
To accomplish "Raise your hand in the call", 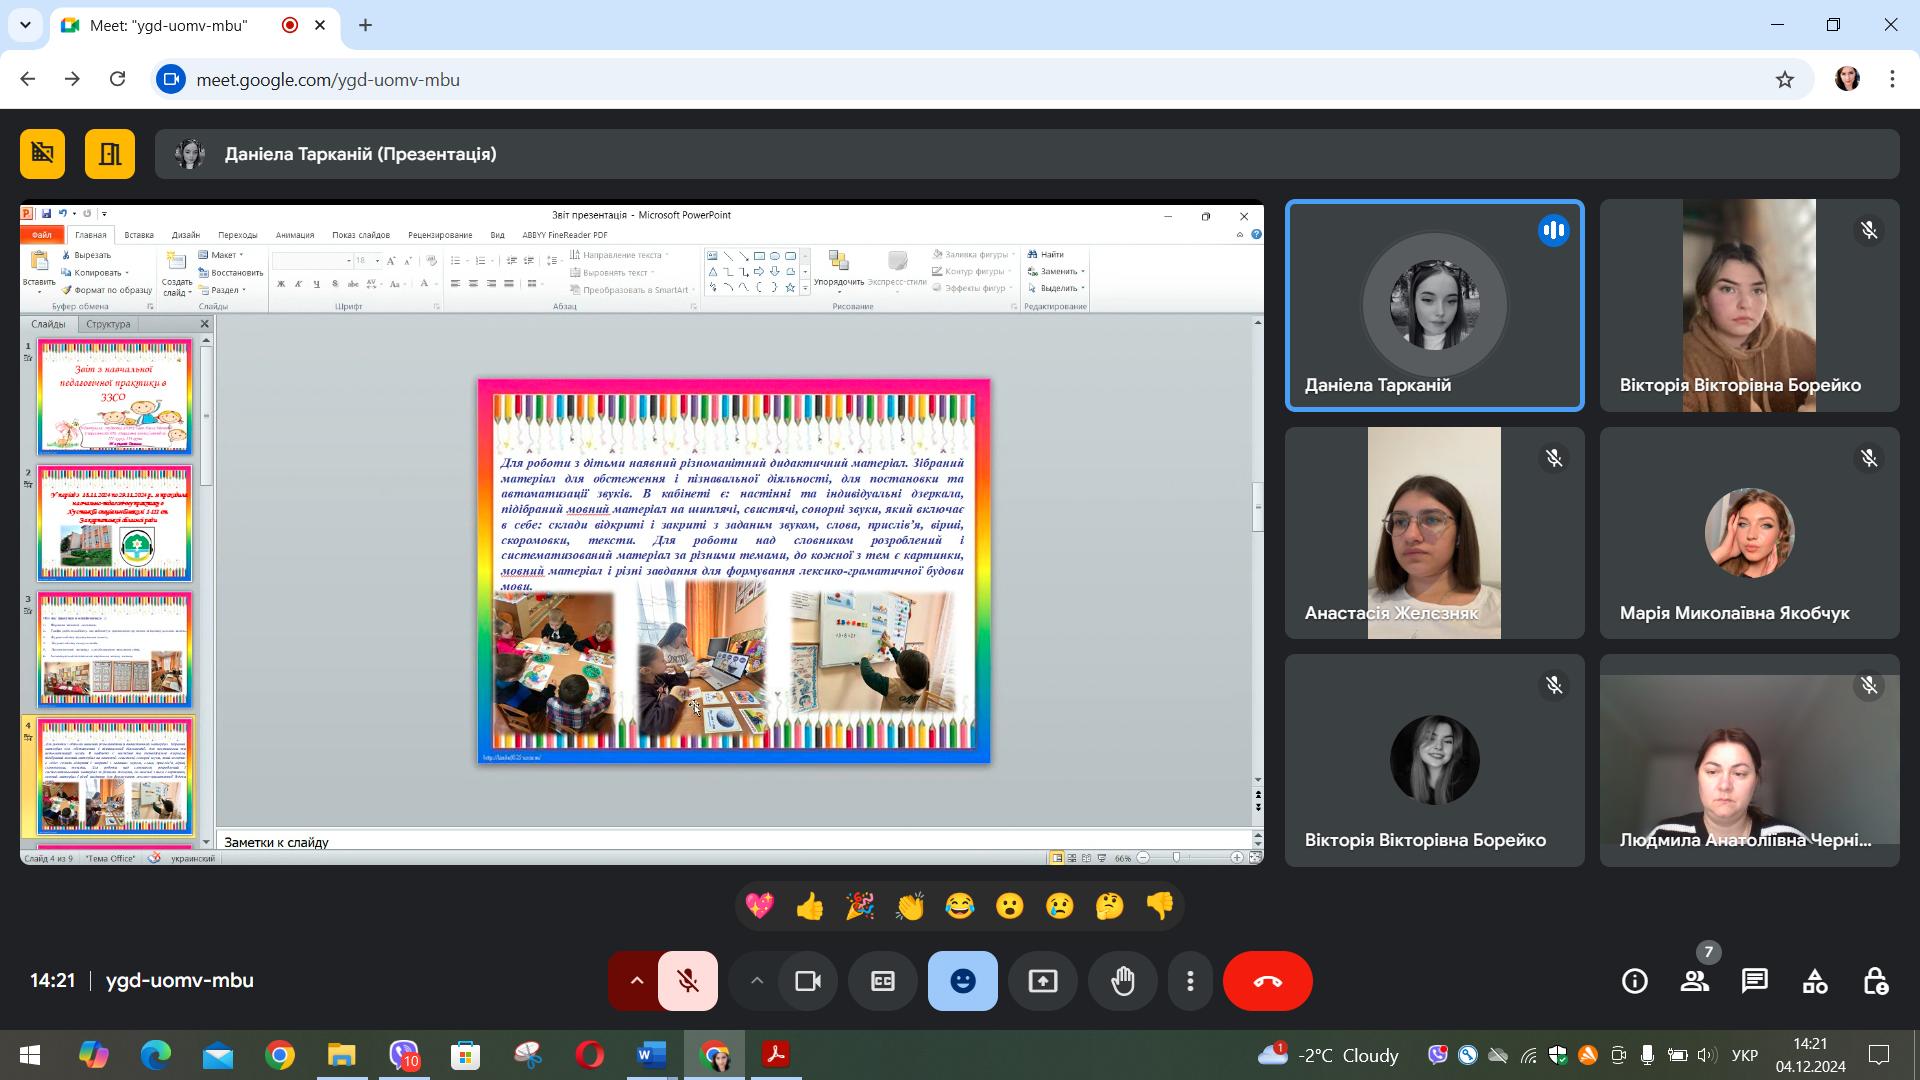I will [x=1123, y=981].
